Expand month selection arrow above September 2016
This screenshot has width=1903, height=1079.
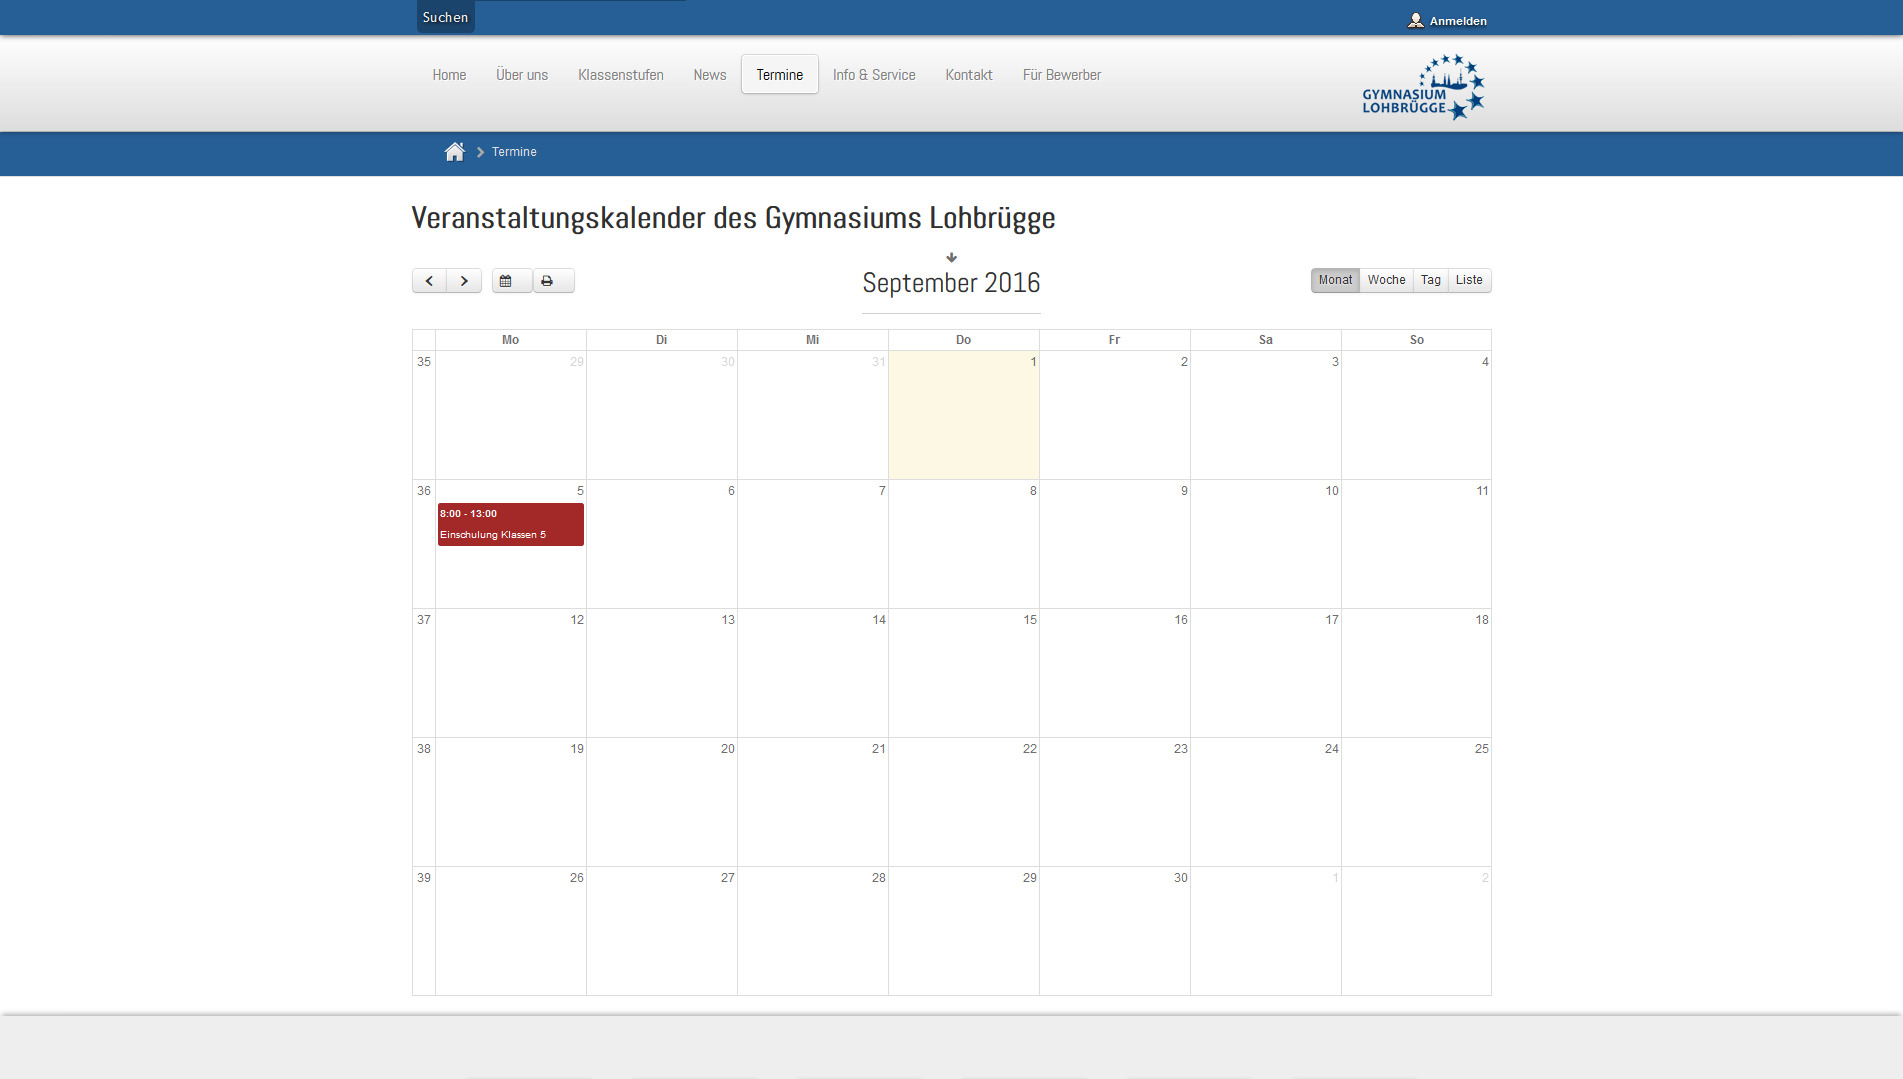click(951, 257)
